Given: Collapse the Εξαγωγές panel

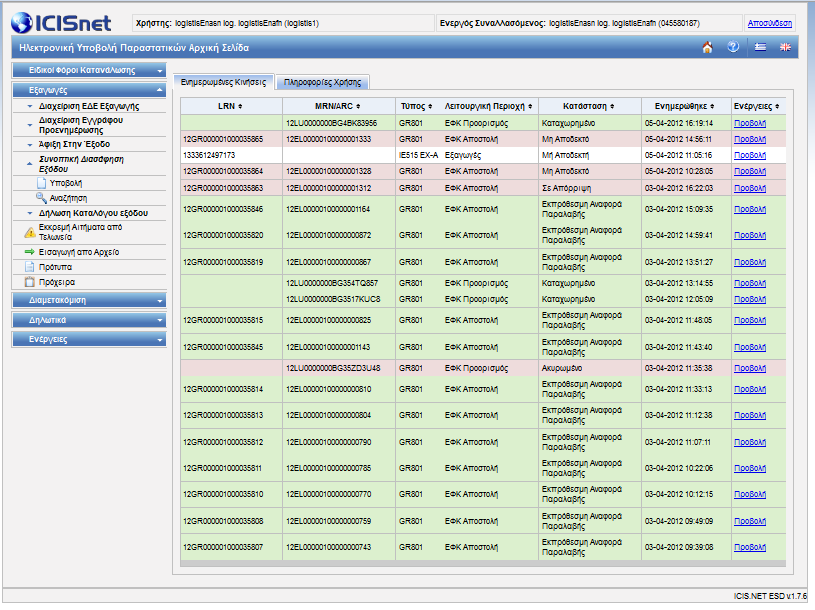Looking at the screenshot, I should coord(89,90).
